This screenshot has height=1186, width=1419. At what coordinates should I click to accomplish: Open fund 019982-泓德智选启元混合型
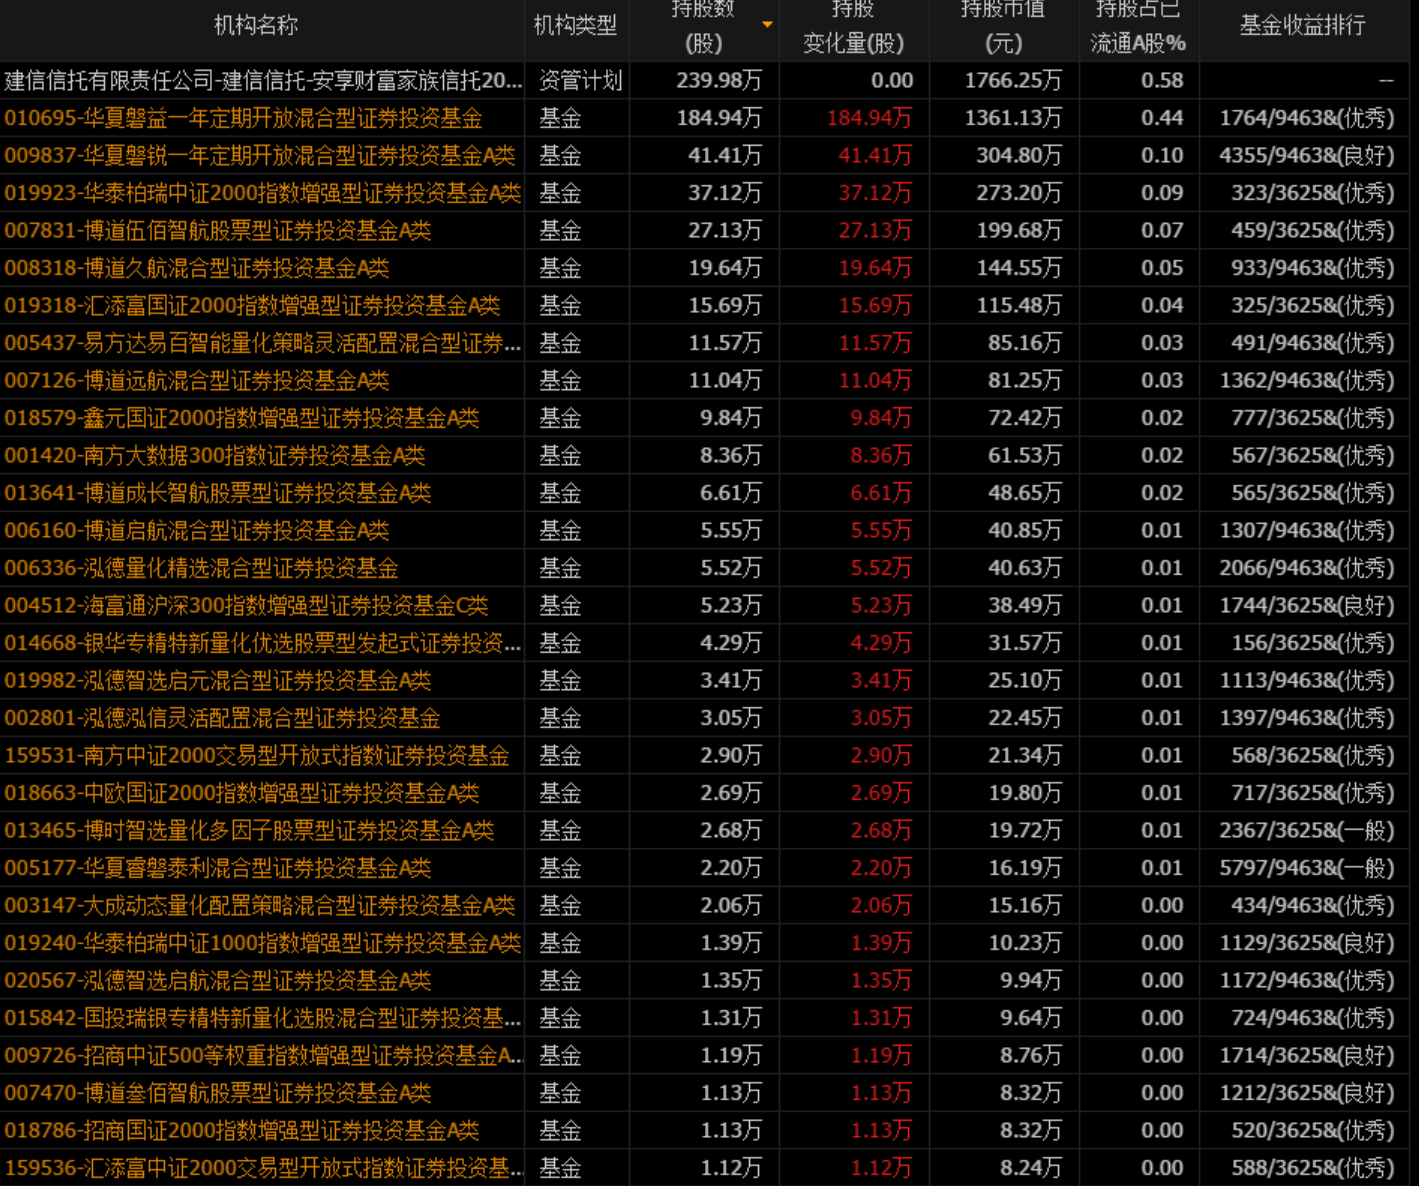pos(218,681)
